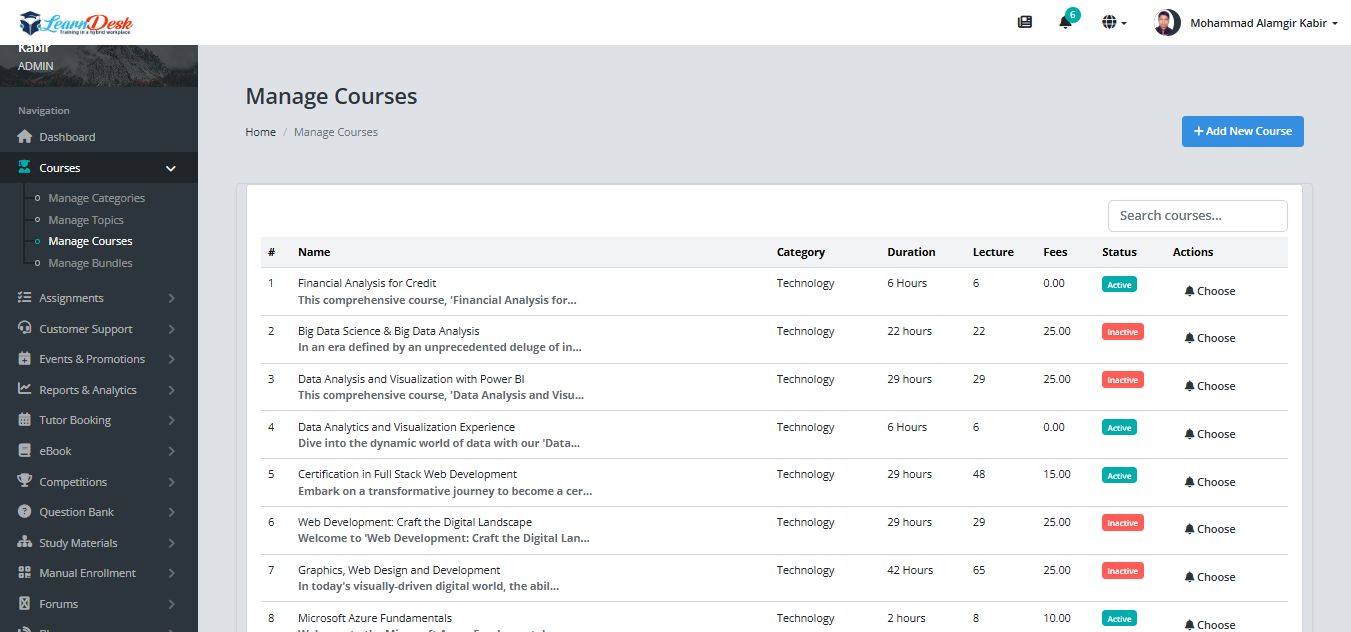
Task: Click Choose for Financial Analysis for Credit
Action: [1209, 291]
